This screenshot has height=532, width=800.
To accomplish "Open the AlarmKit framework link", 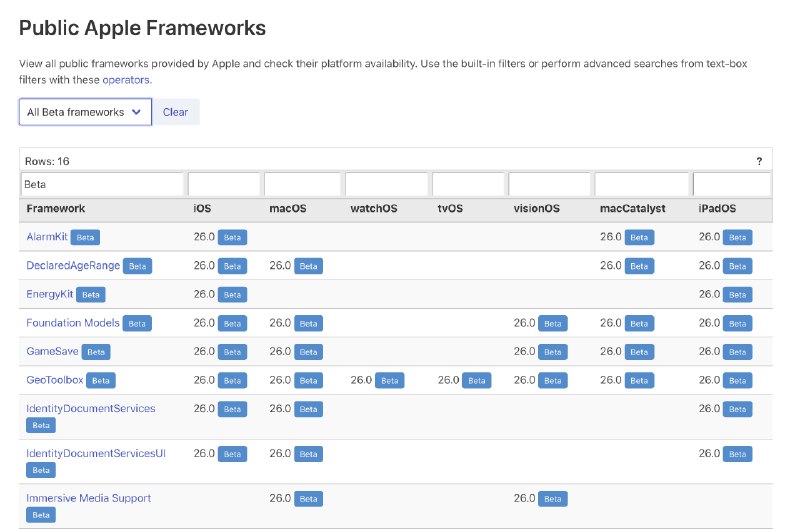I will pyautogui.click(x=47, y=237).
